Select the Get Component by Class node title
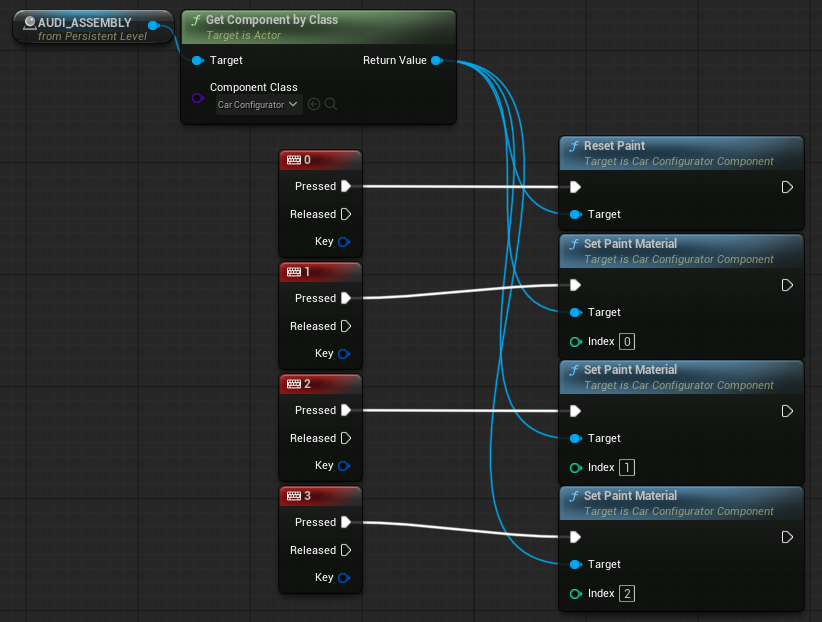Screen dimensions: 822x622 click(x=272, y=20)
